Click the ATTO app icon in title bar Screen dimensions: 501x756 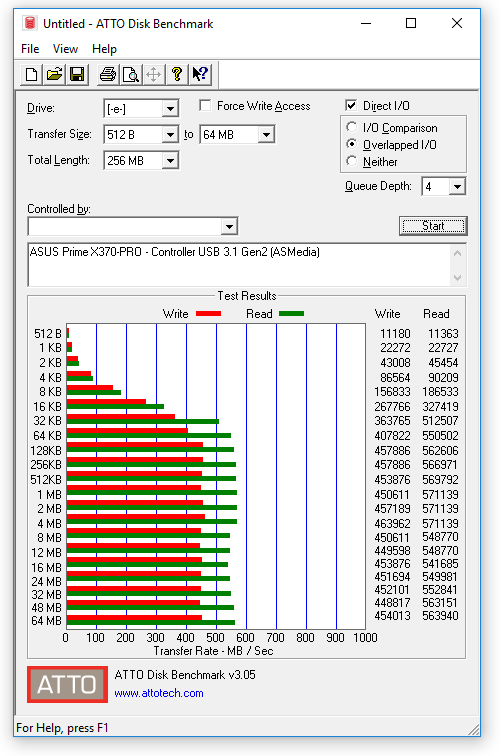tap(30, 23)
